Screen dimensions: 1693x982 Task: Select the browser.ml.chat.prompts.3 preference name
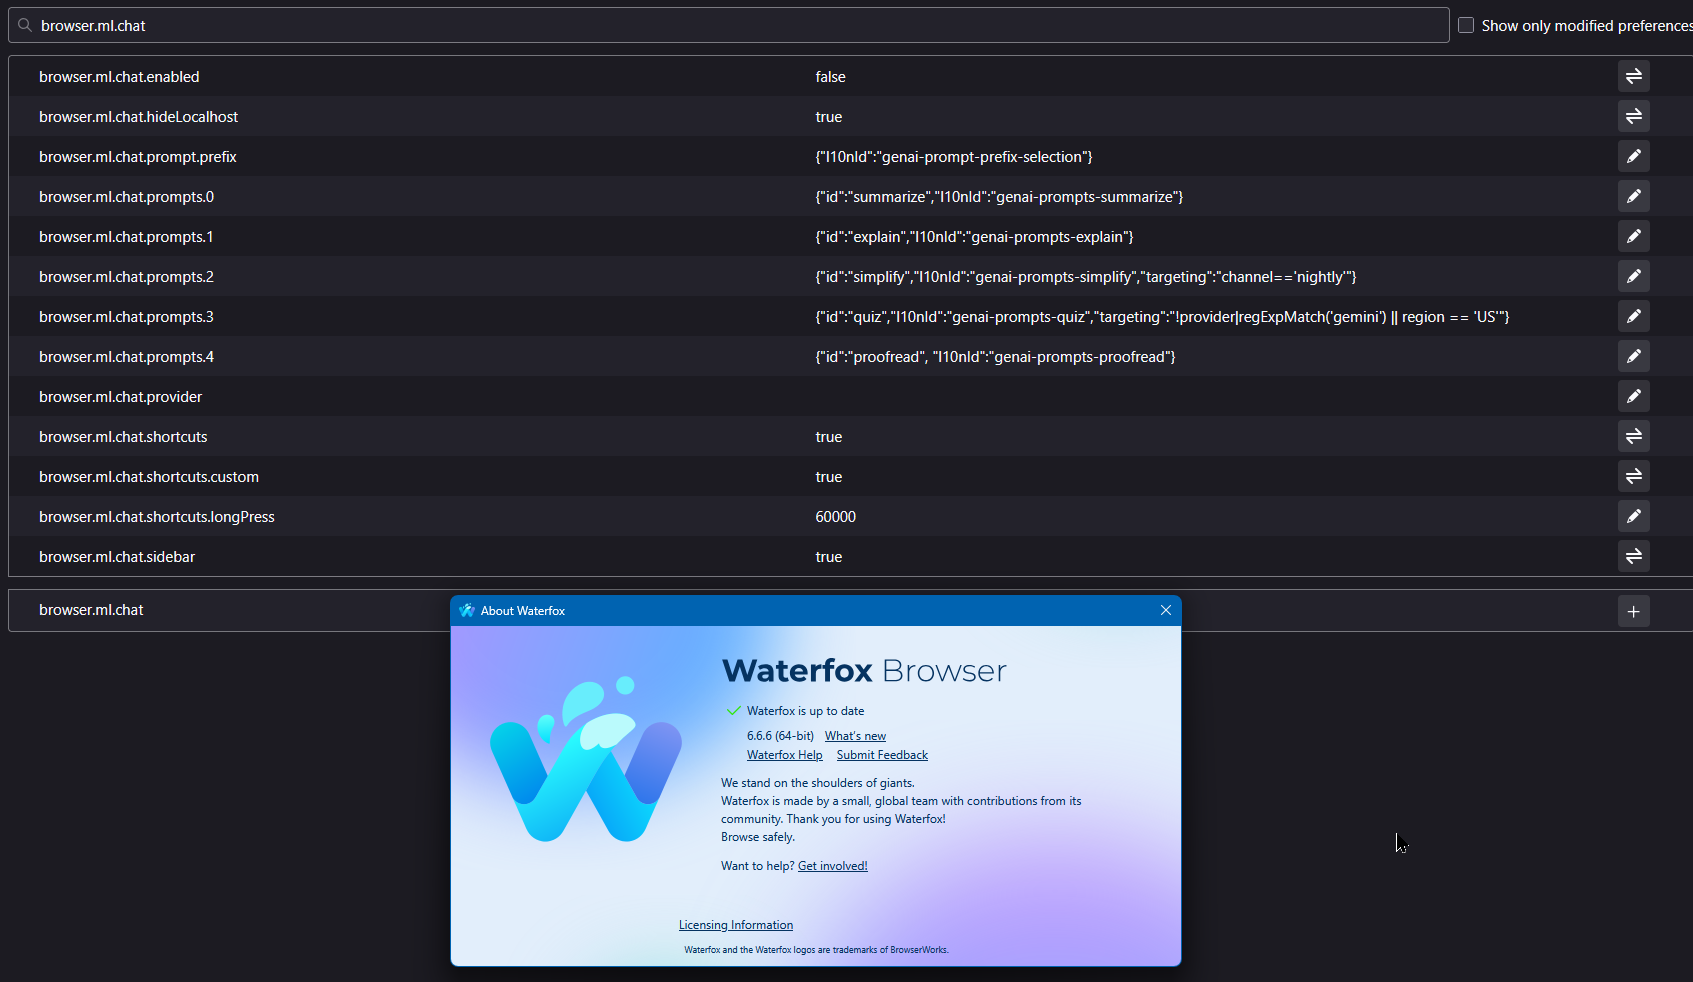(x=127, y=317)
